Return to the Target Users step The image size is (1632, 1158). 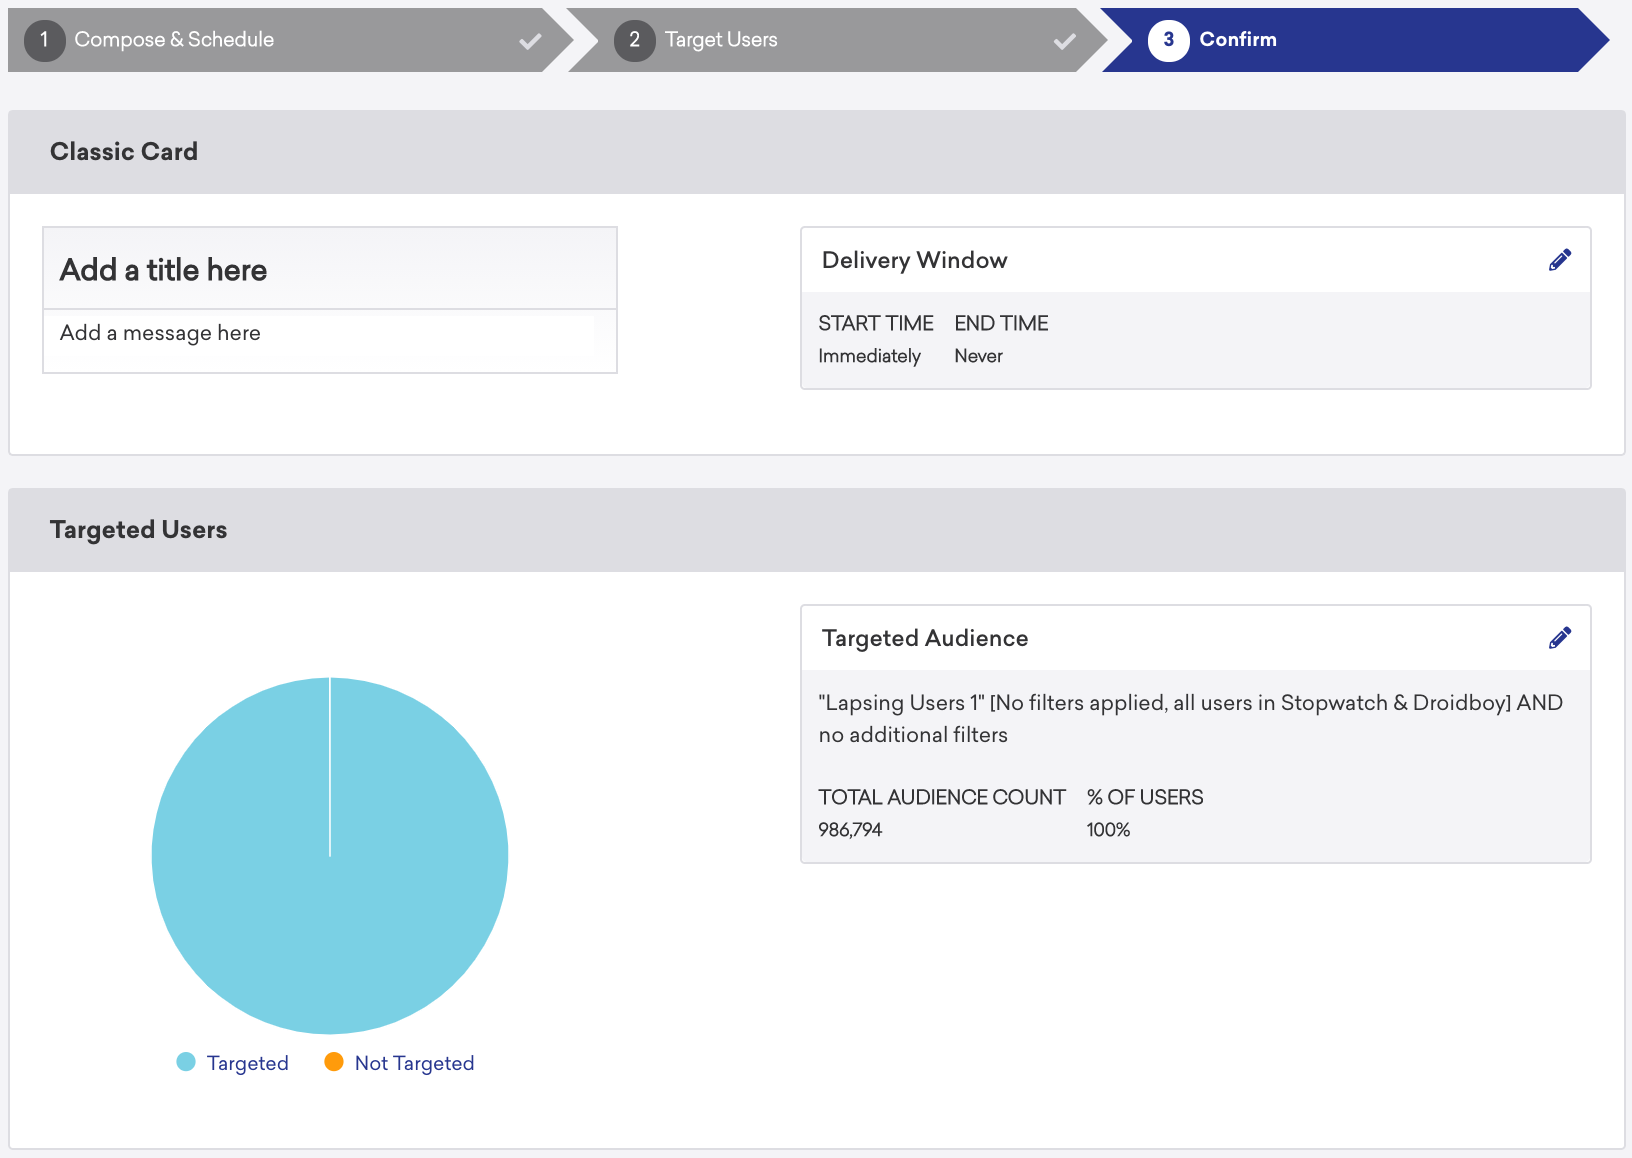721,40
